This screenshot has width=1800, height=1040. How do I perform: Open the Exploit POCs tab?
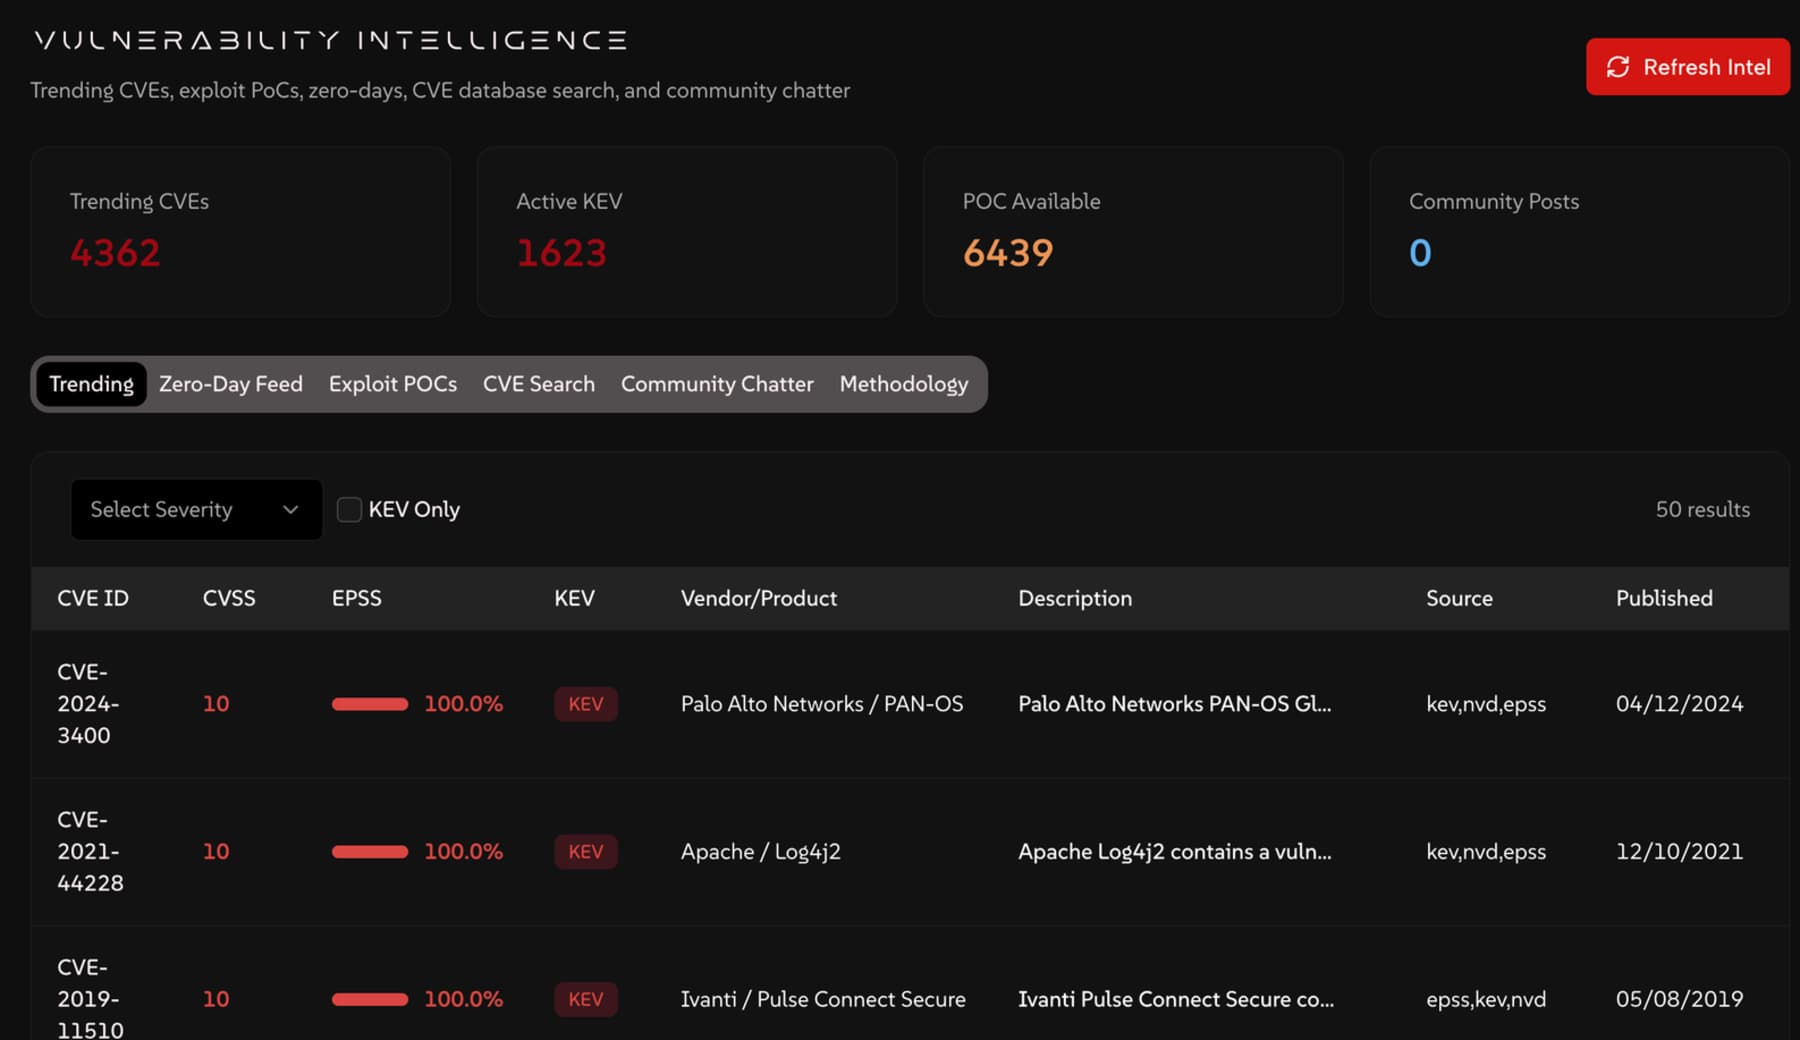[x=393, y=384]
